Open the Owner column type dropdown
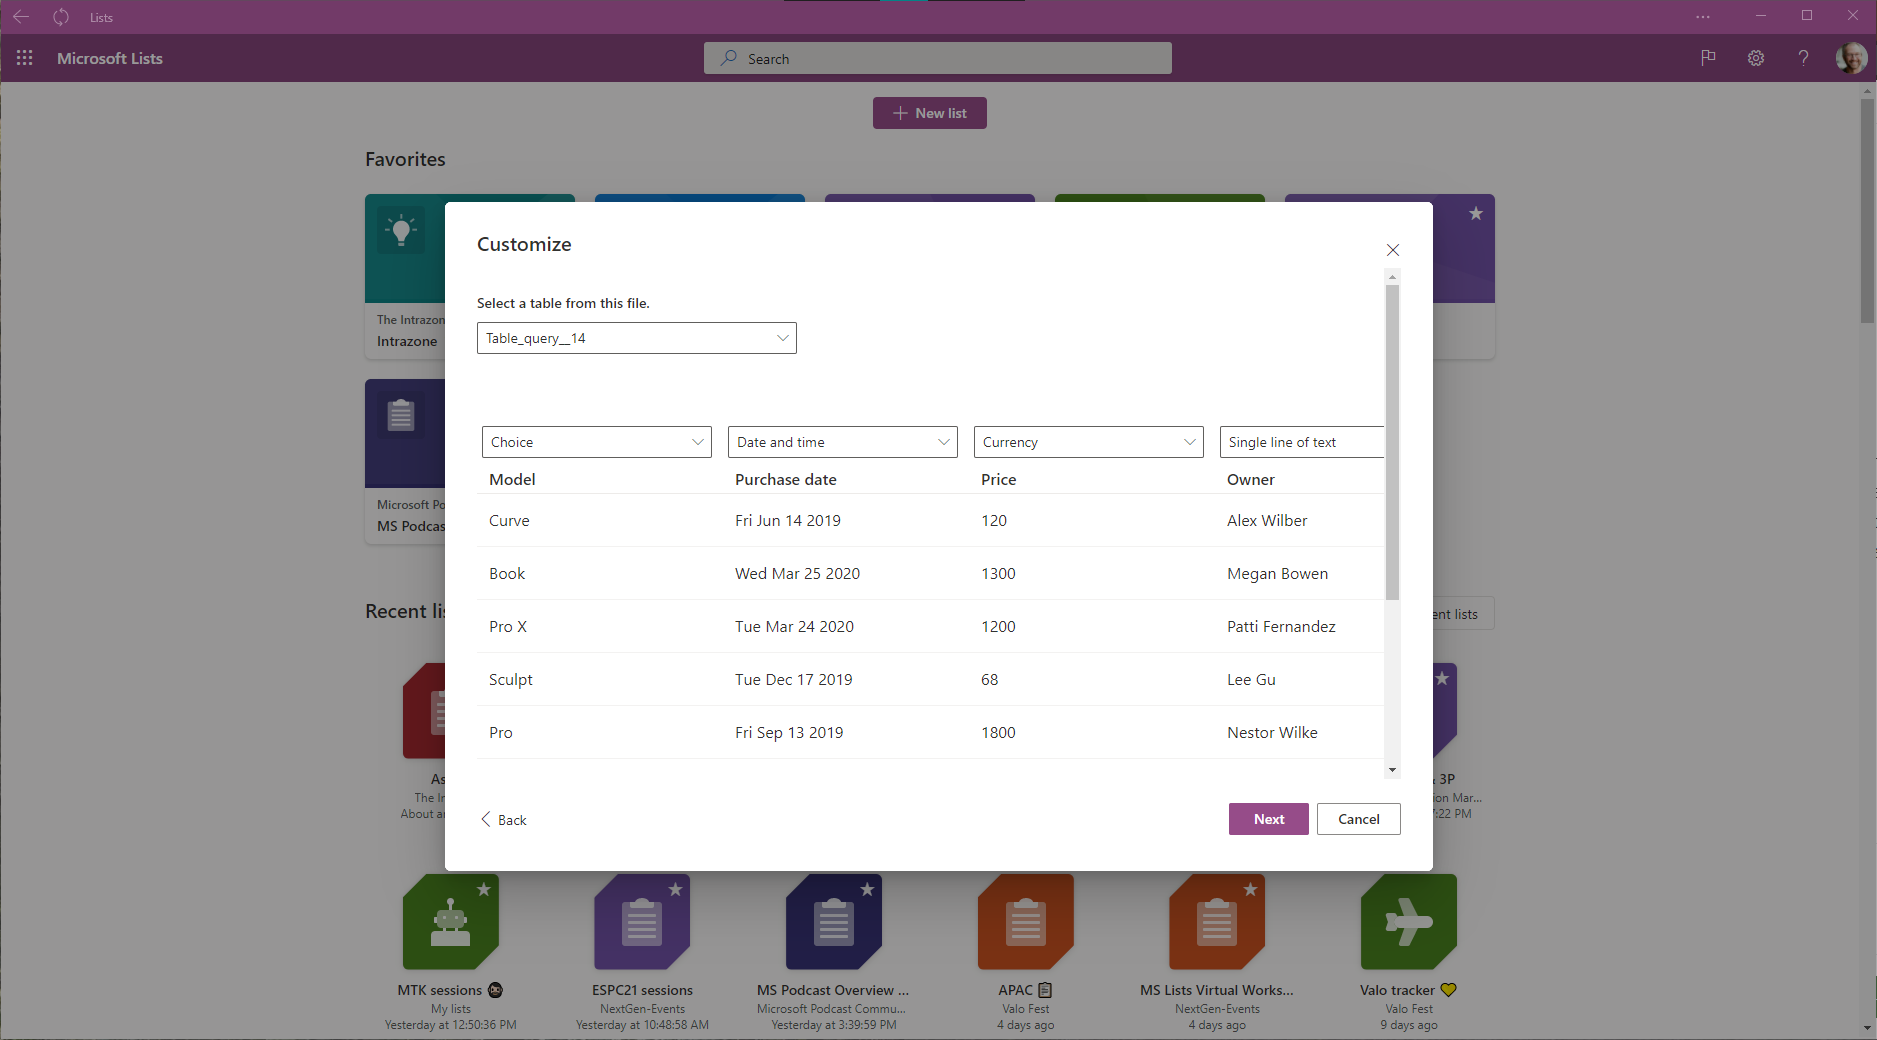The height and width of the screenshot is (1040, 1877). 1301,441
